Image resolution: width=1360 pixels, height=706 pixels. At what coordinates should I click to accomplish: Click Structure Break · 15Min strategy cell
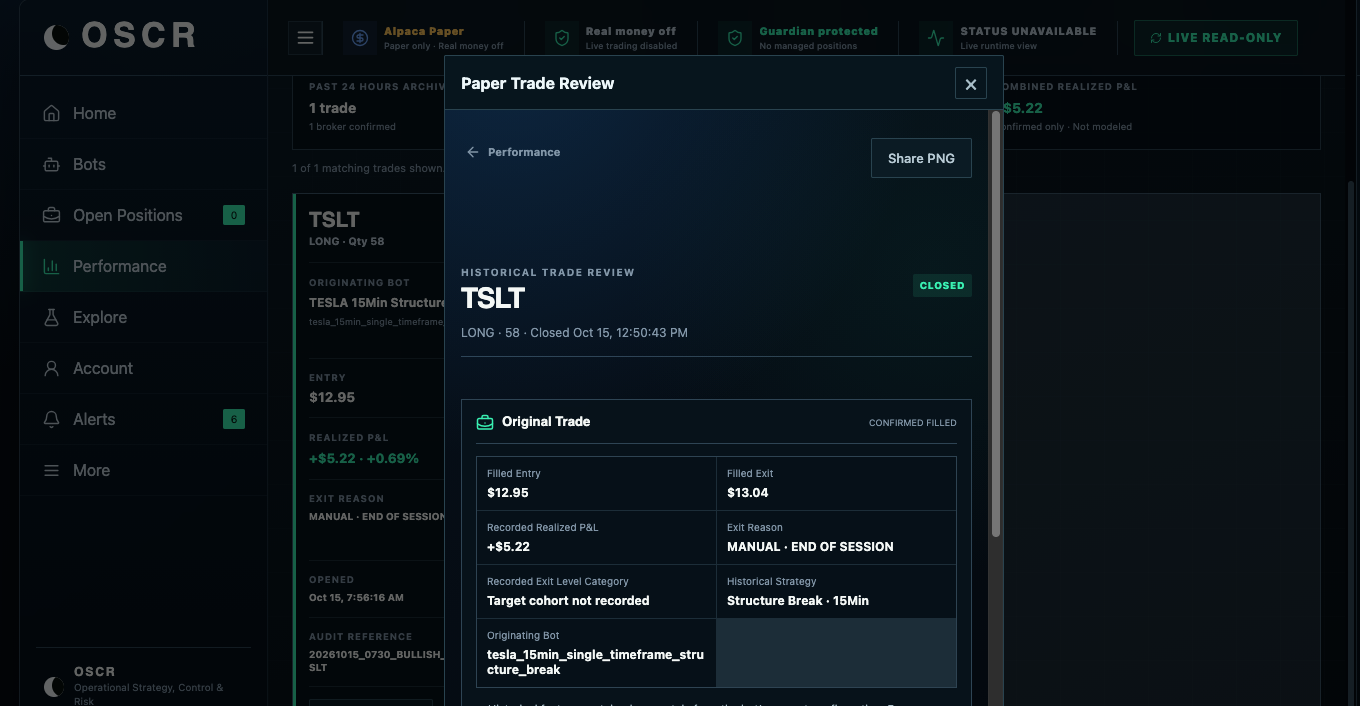[836, 592]
